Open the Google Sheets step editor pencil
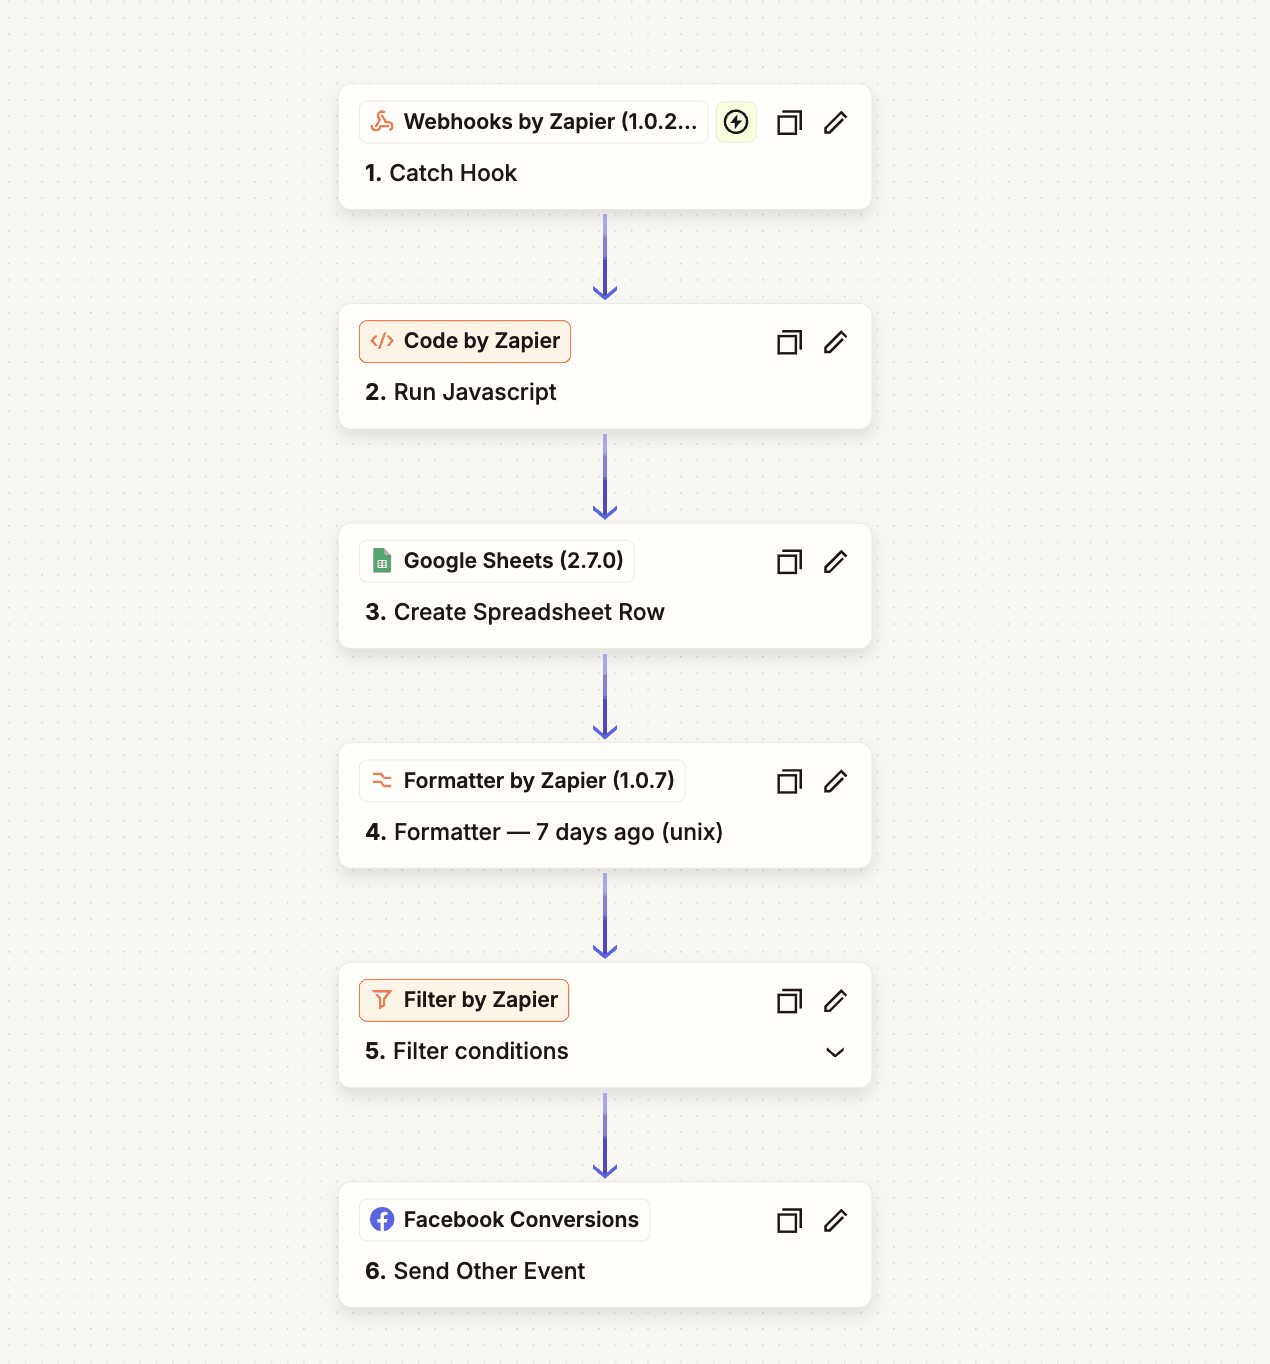This screenshot has width=1270, height=1364. 835,561
